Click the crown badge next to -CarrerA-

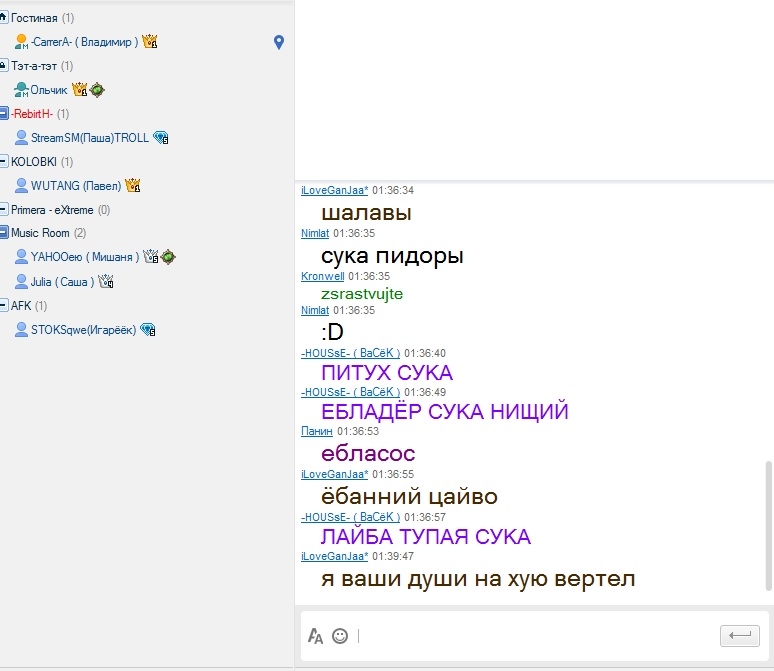click(150, 42)
